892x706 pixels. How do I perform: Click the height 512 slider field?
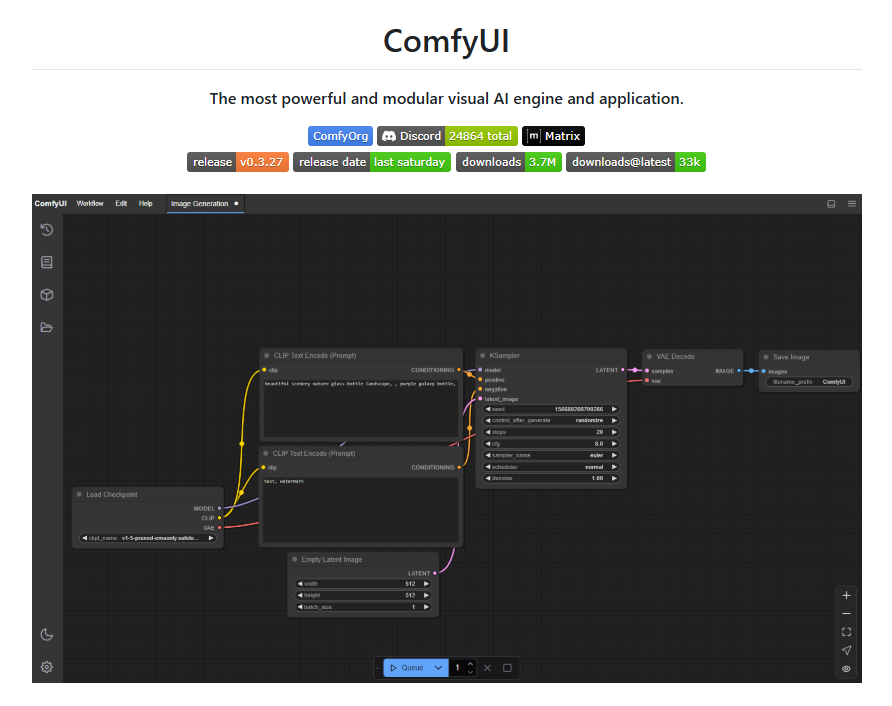tap(363, 595)
